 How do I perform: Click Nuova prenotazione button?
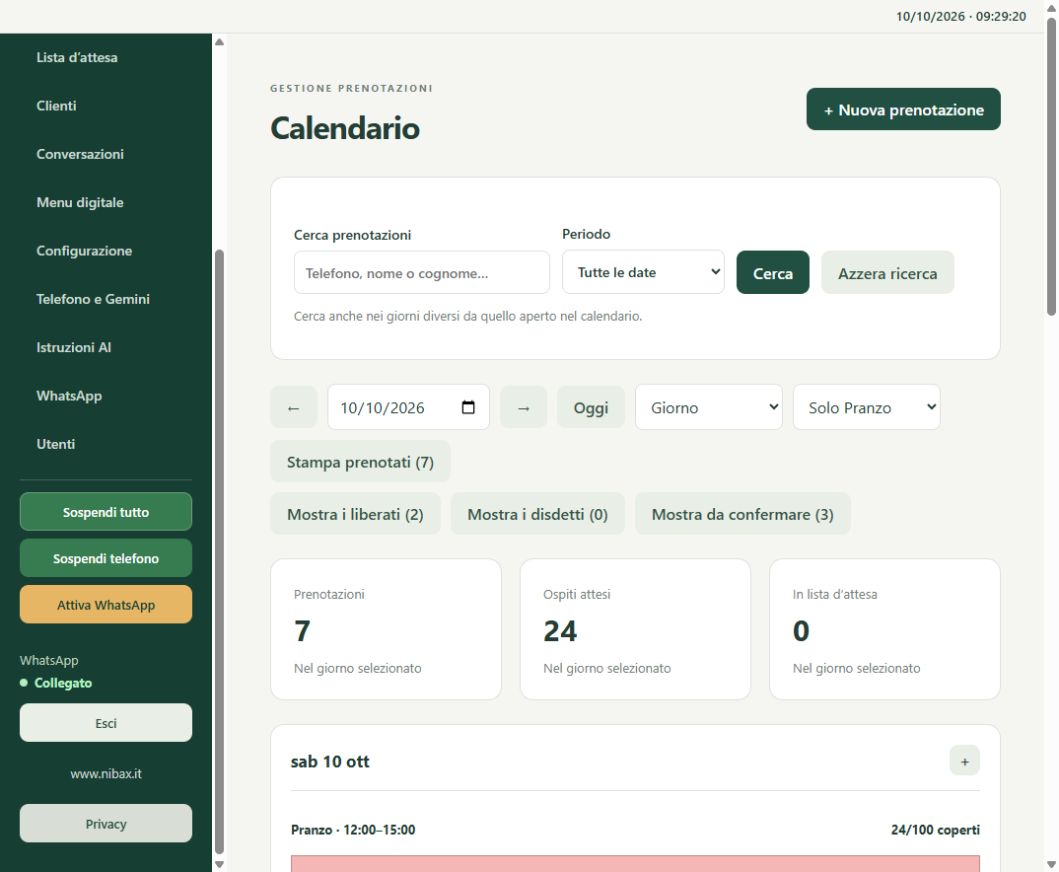pos(903,109)
